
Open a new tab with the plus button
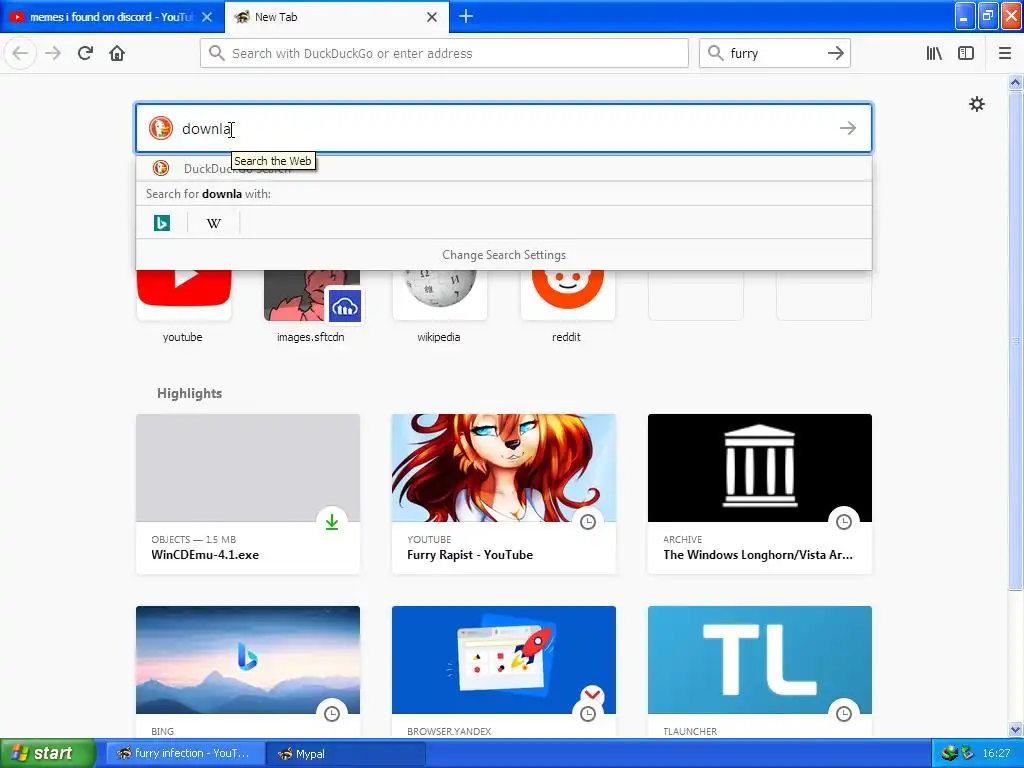point(466,16)
